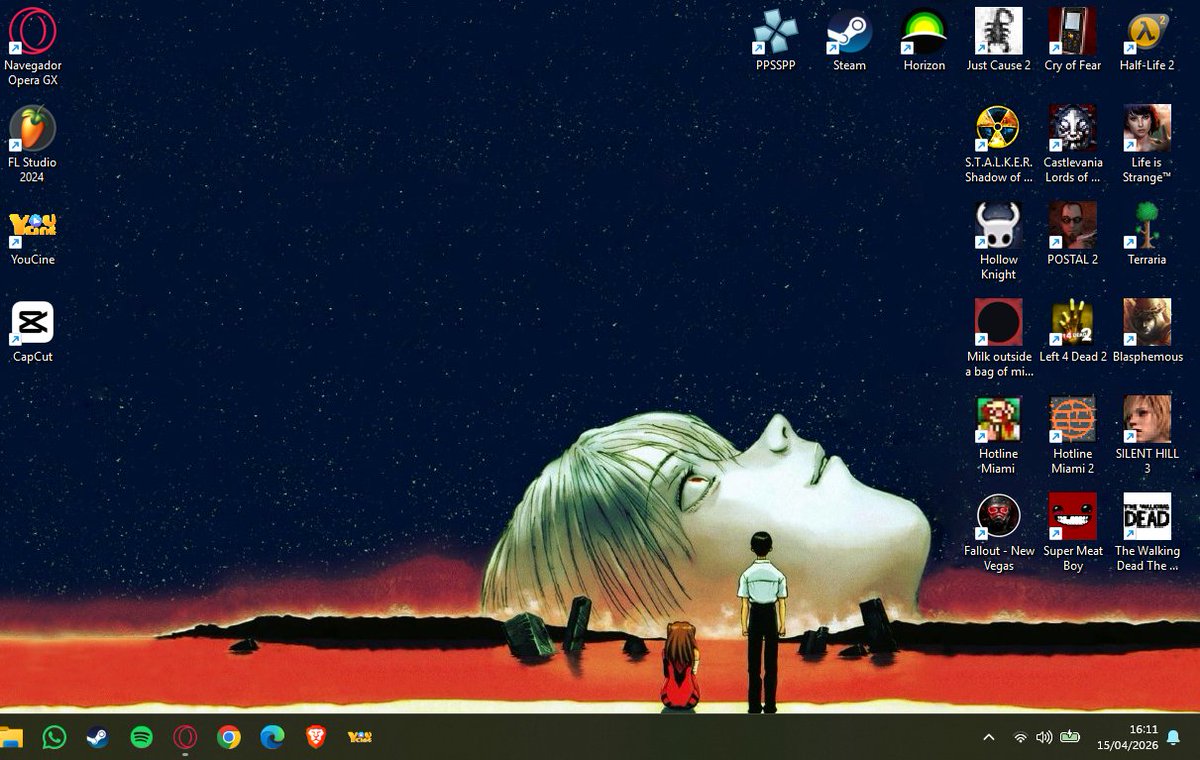The image size is (1200, 760).
Task: Open Spotify from the taskbar
Action: [x=141, y=737]
